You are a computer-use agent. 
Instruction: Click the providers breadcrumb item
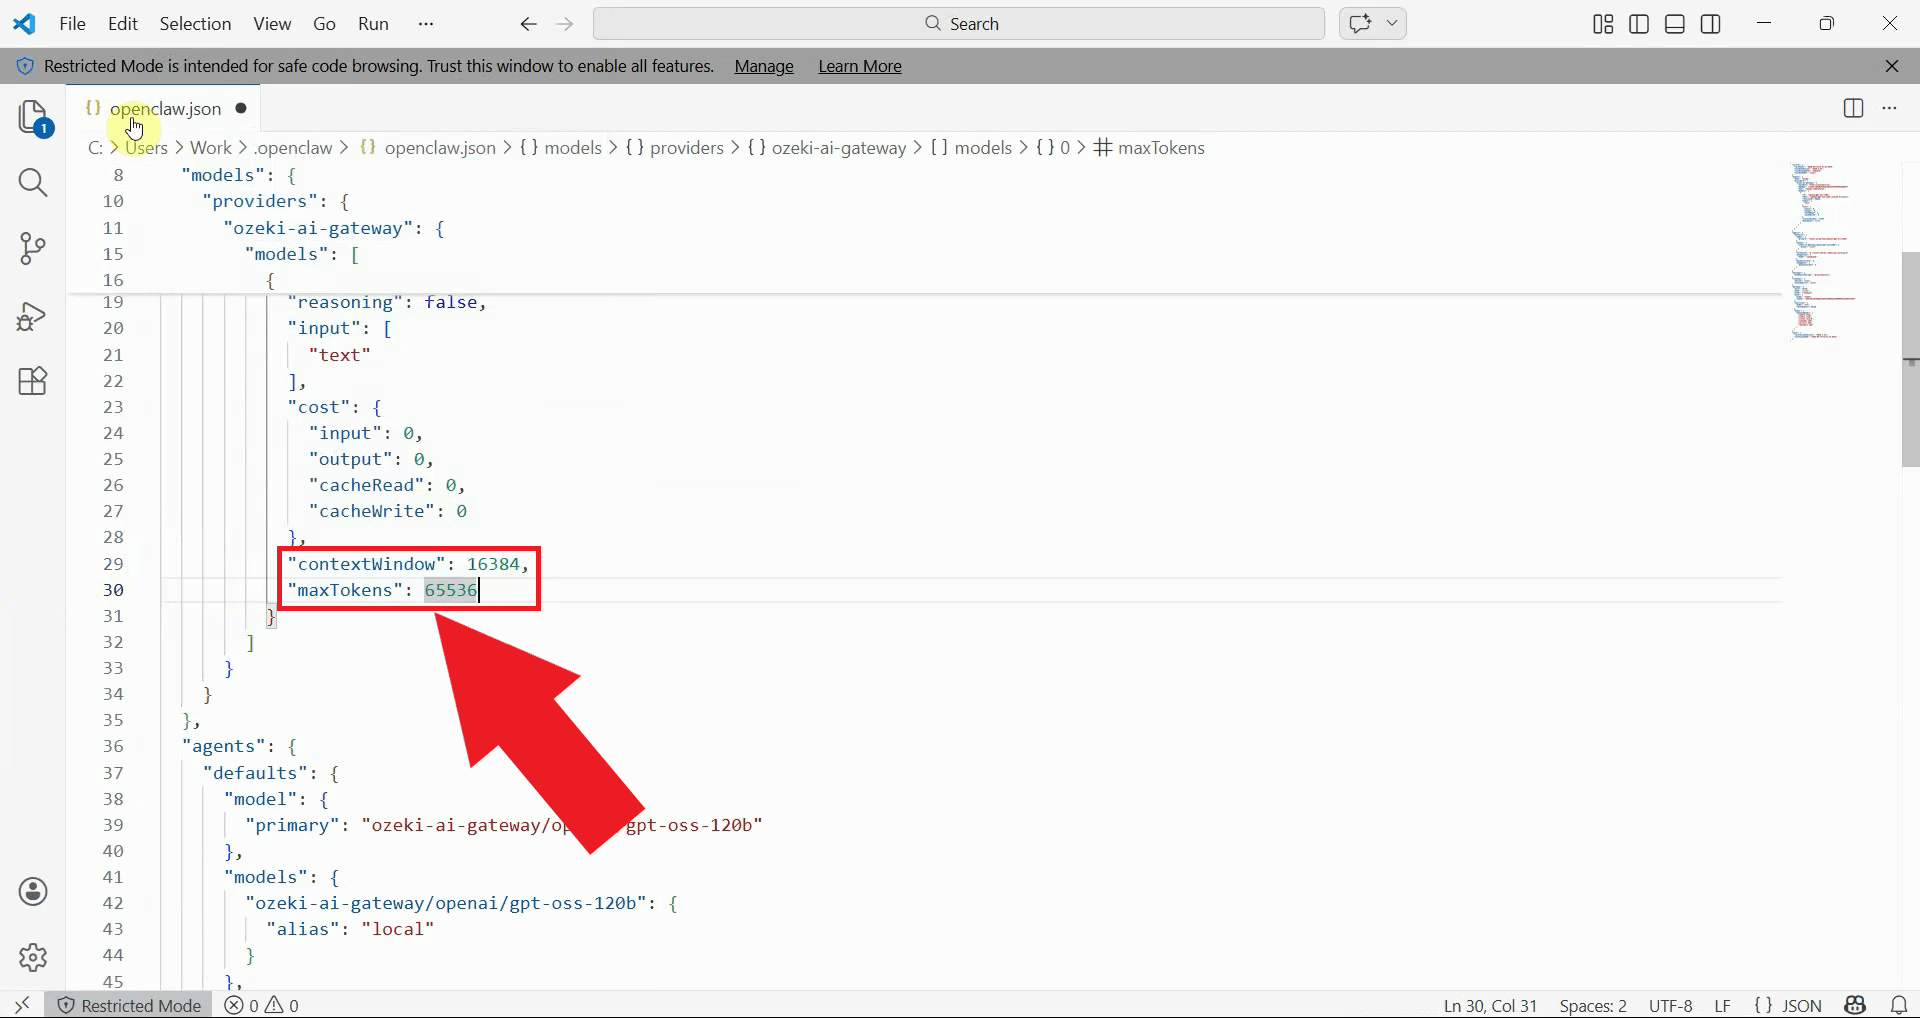click(687, 147)
